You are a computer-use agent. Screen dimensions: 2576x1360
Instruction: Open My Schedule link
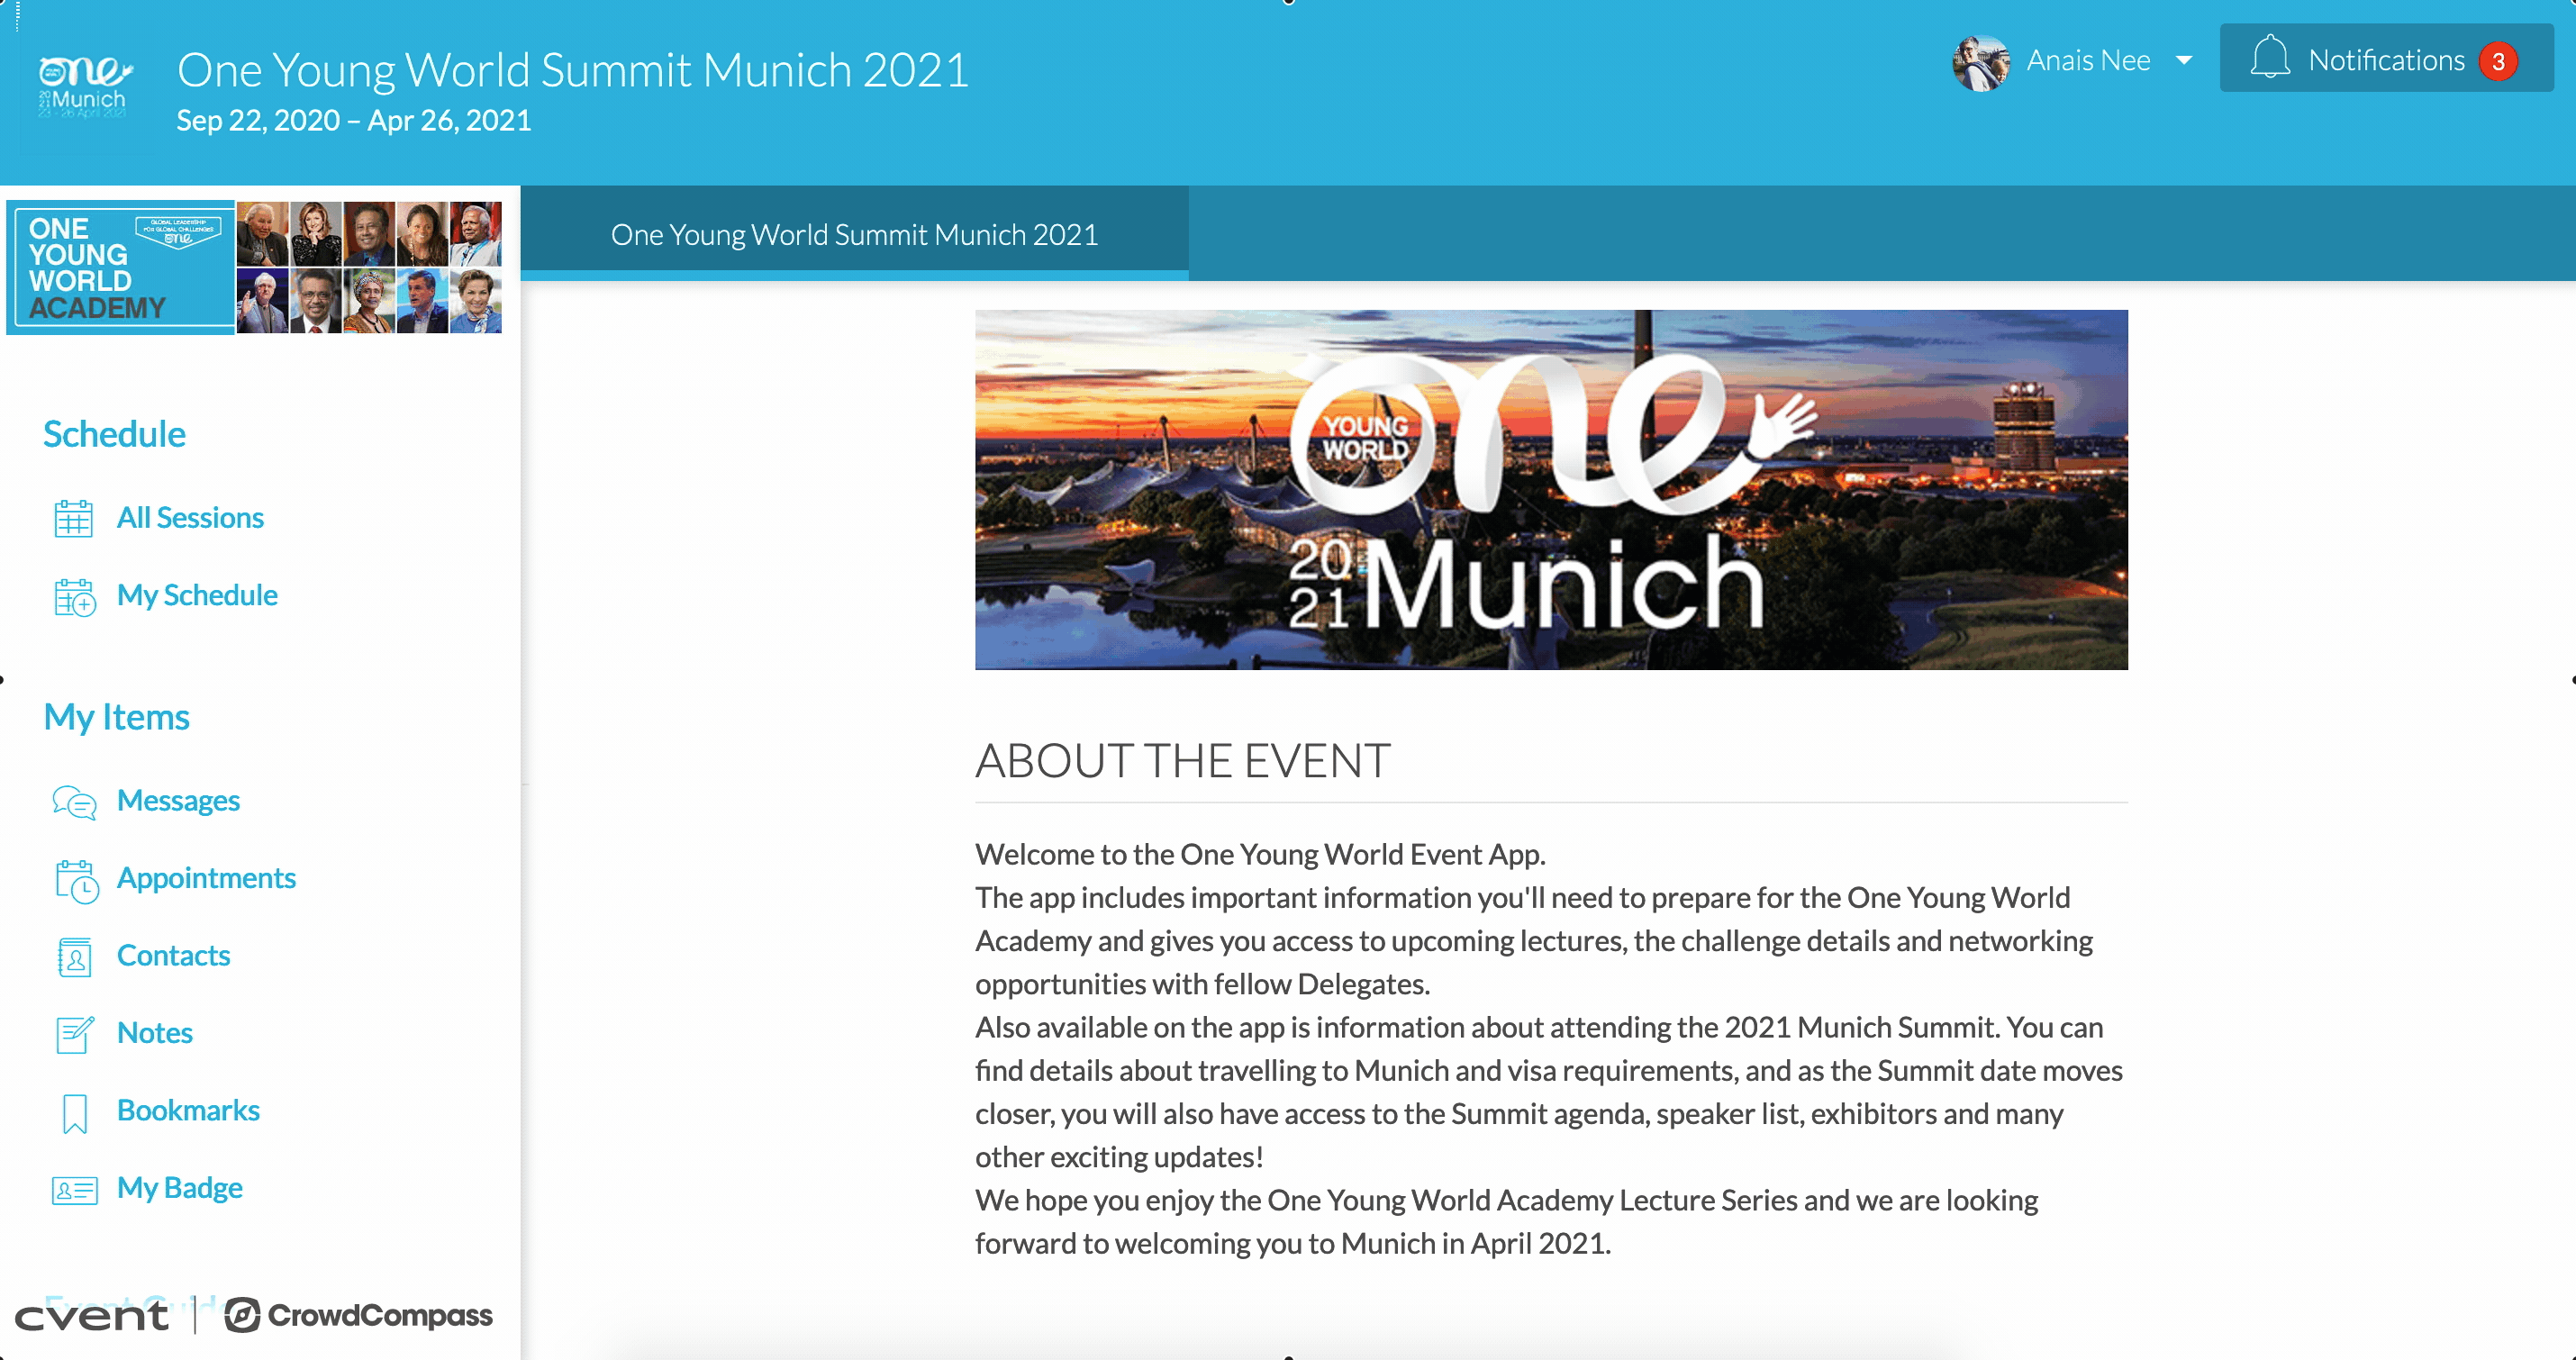[197, 596]
